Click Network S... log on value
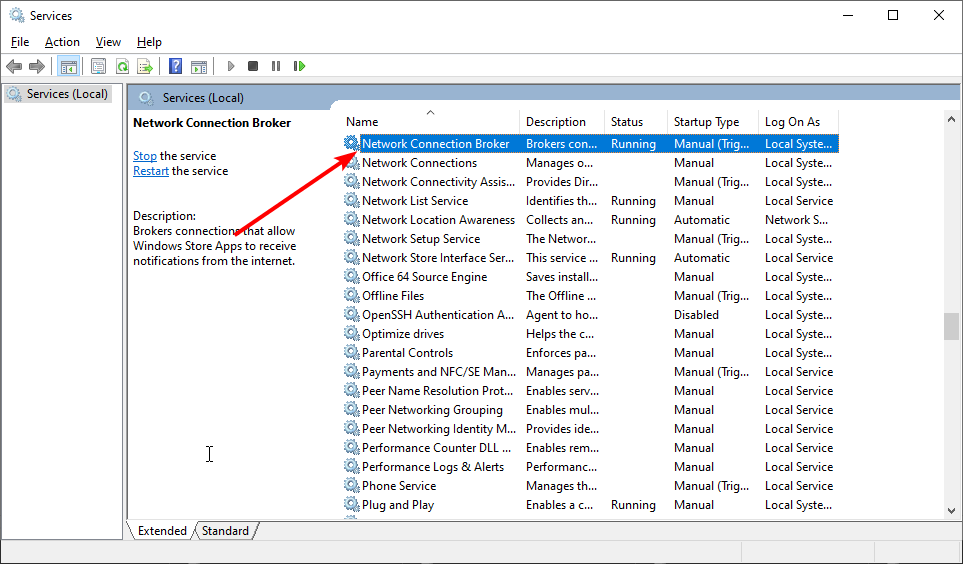Viewport: 963px width, 564px height. click(796, 219)
